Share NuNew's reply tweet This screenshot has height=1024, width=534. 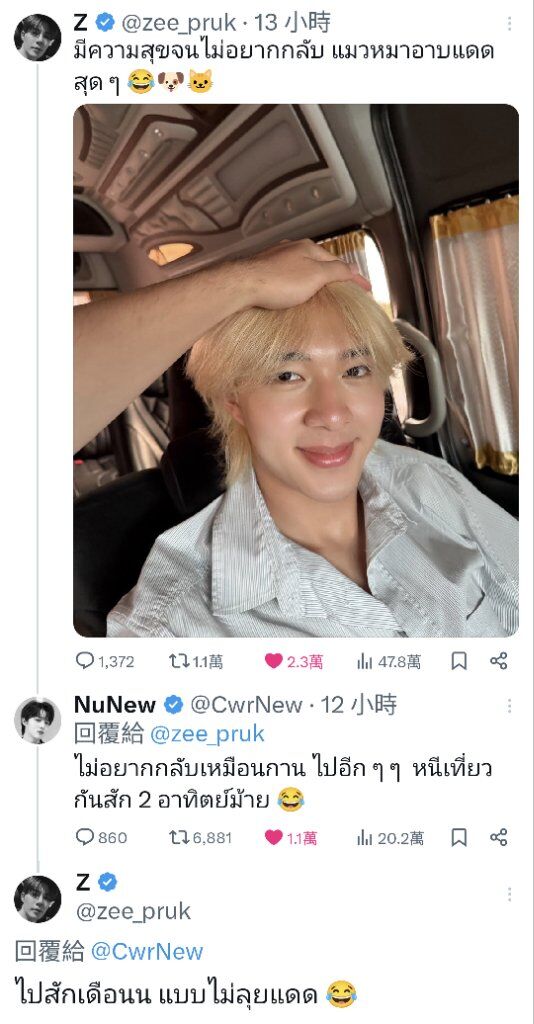pyautogui.click(x=499, y=837)
